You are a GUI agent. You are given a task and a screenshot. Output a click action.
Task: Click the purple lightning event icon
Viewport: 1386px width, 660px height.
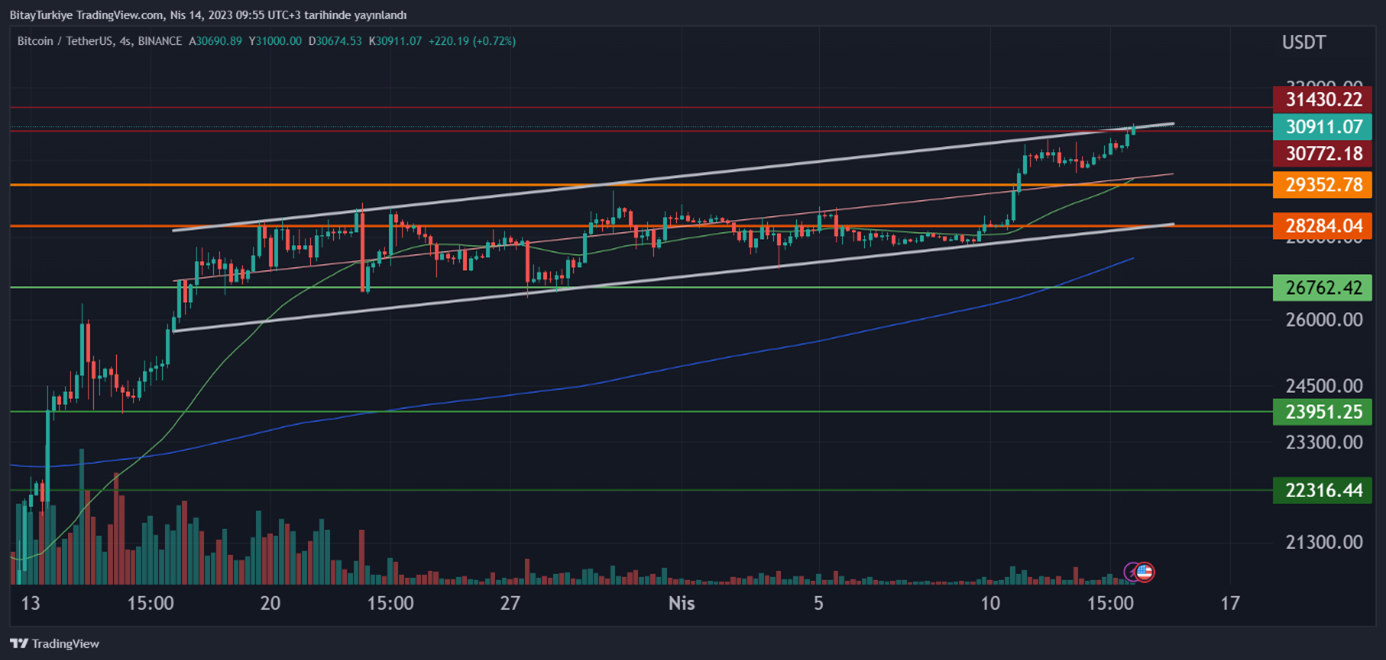(x=1132, y=572)
